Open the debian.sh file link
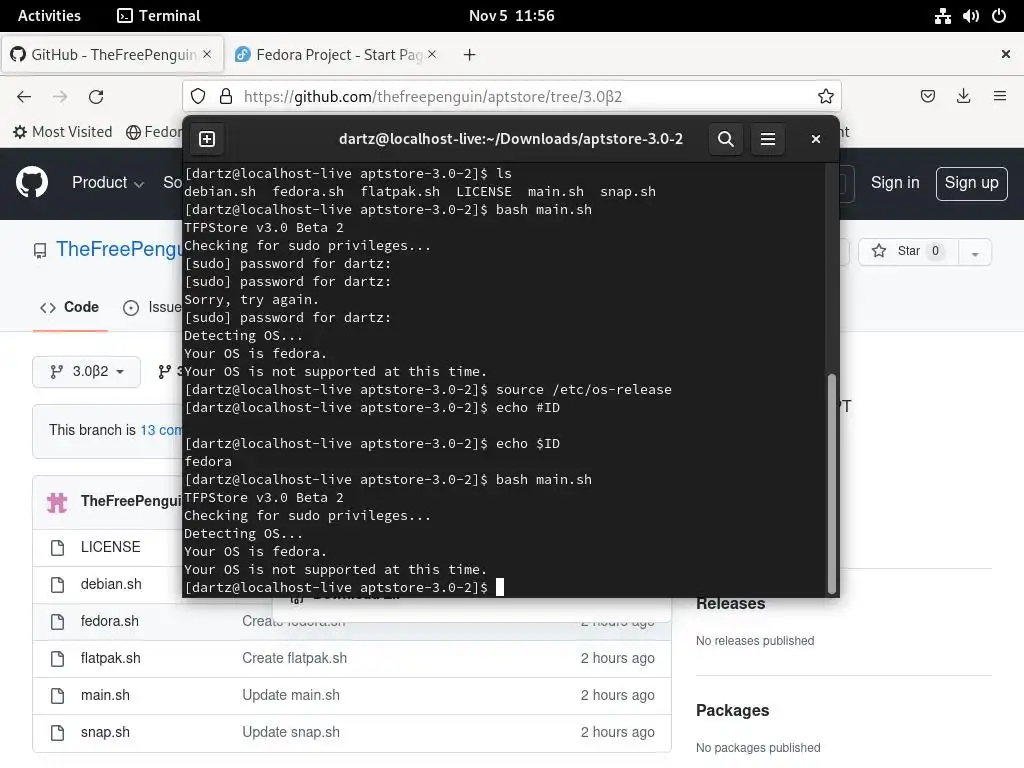The image size is (1024, 768). (111, 584)
